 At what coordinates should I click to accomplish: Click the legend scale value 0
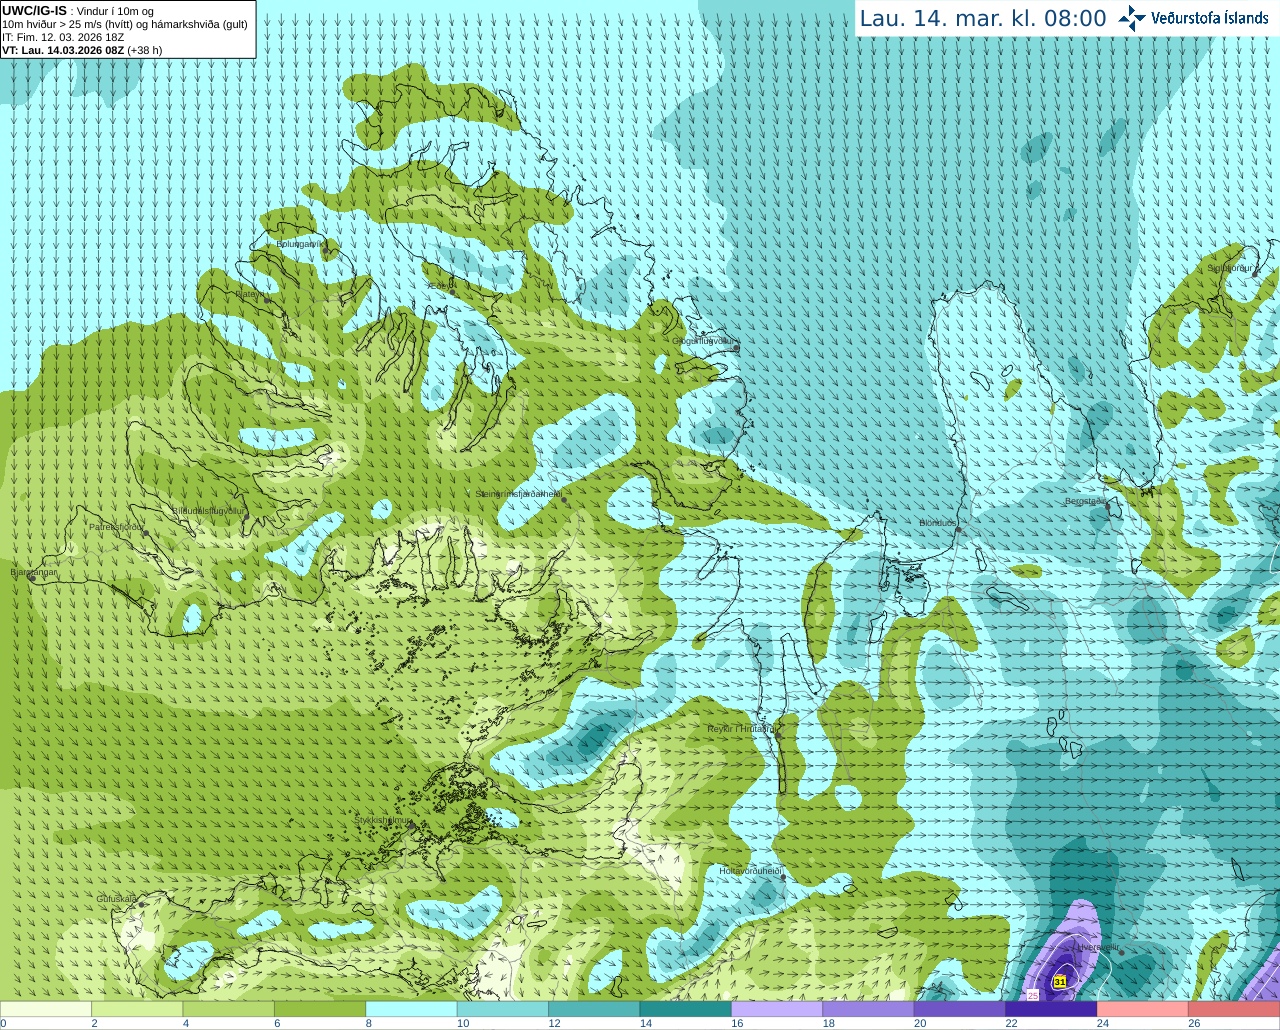click(3, 1023)
